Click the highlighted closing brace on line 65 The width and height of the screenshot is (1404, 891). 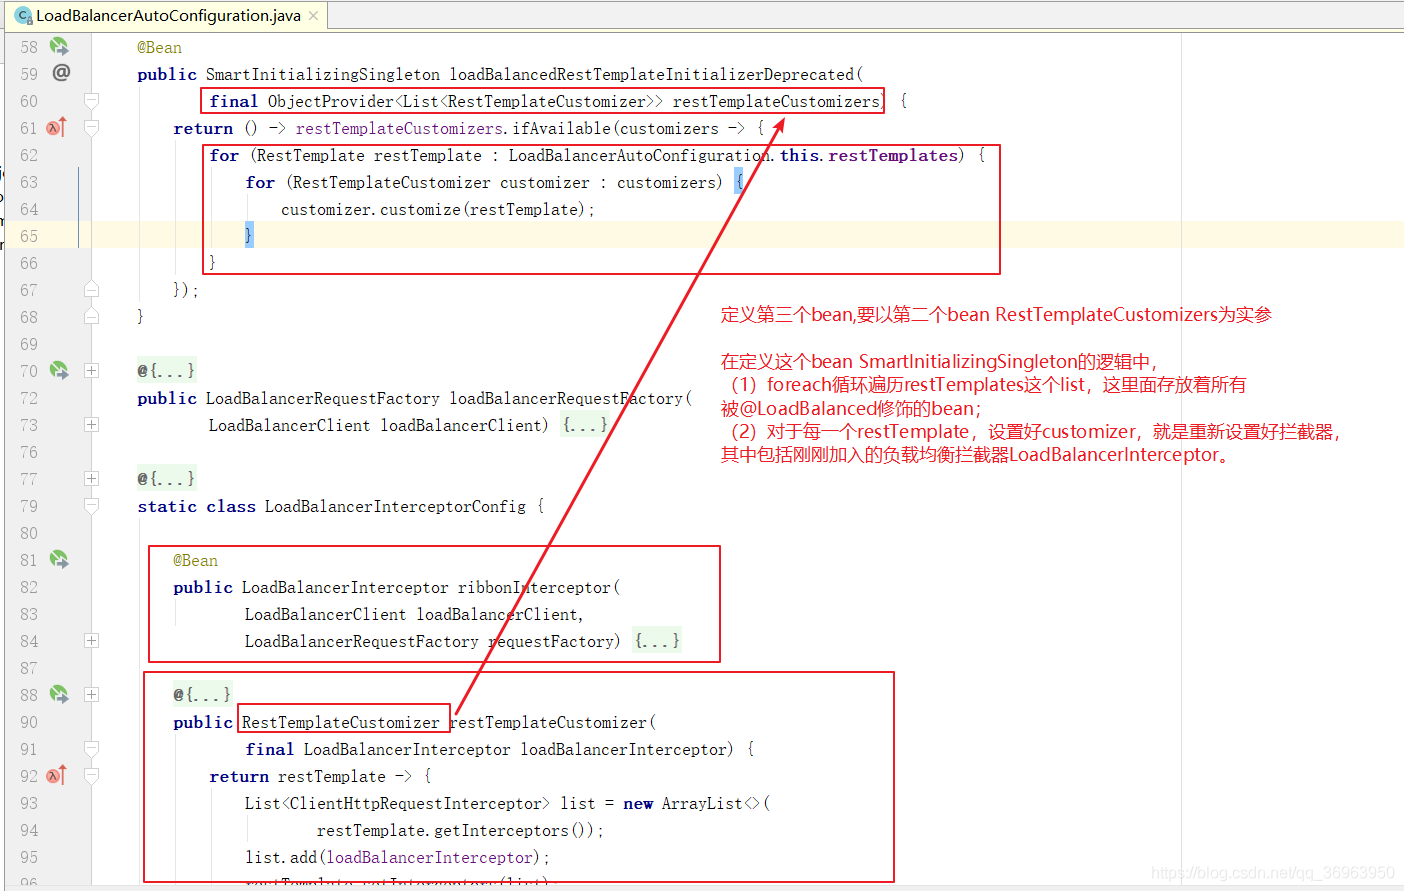tap(249, 235)
